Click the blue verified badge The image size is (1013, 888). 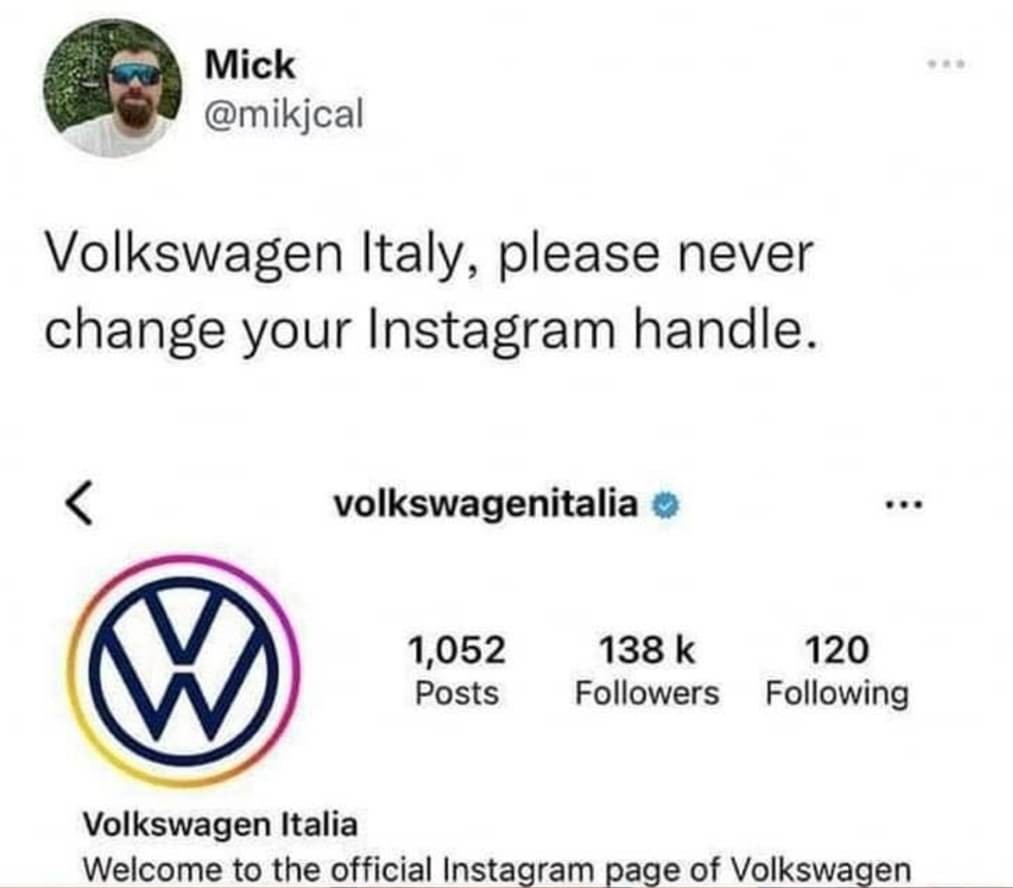click(665, 506)
